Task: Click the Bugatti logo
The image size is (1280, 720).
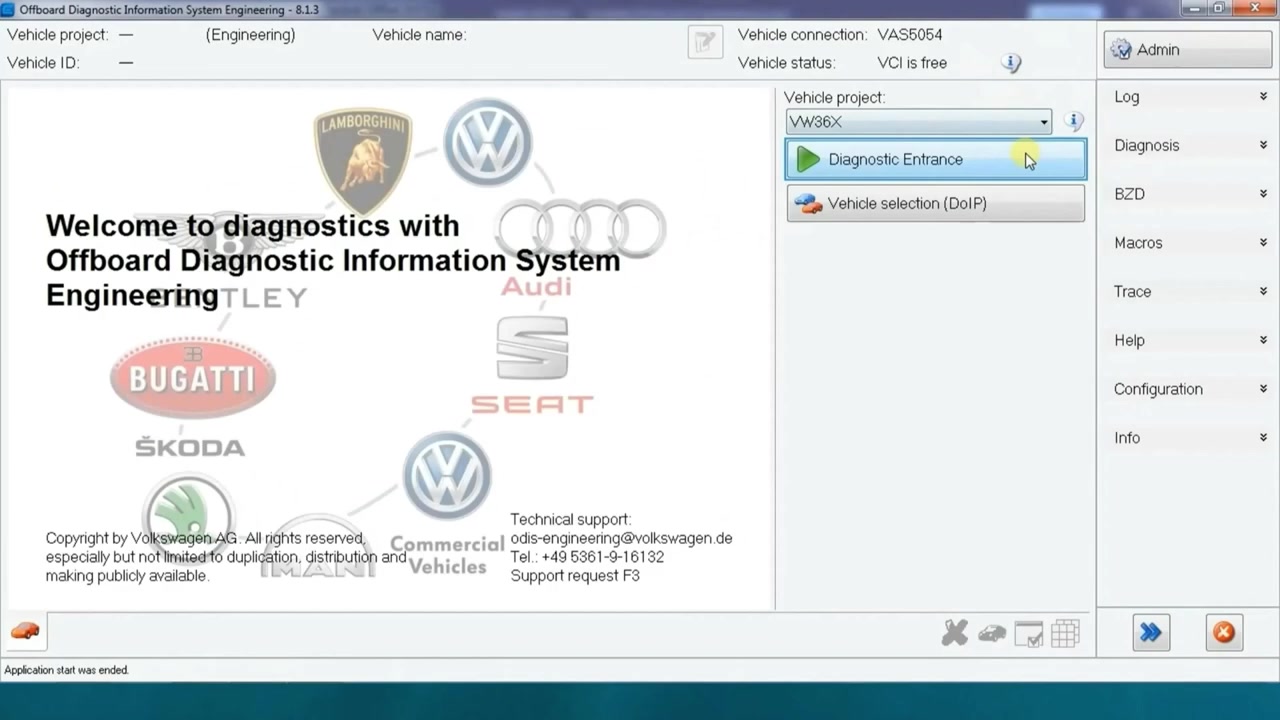Action: [193, 378]
